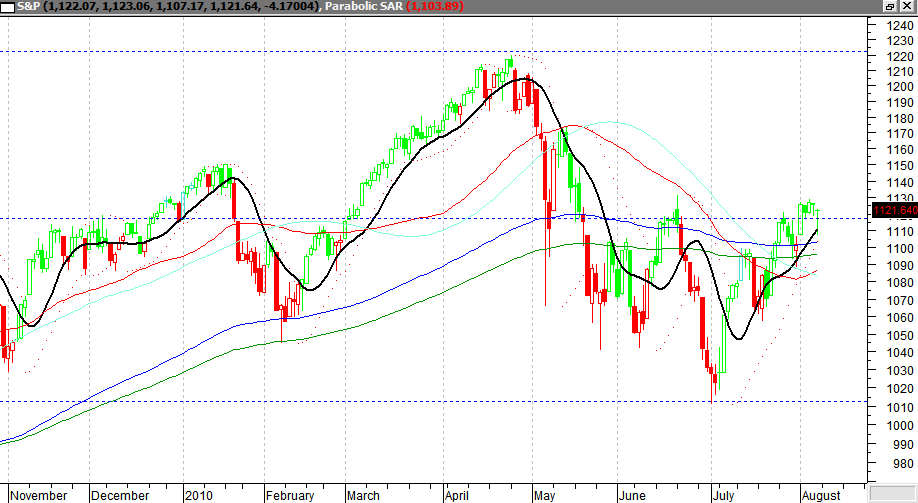
Task: Select the Parabolic SAR indicator label
Action: coord(364,6)
